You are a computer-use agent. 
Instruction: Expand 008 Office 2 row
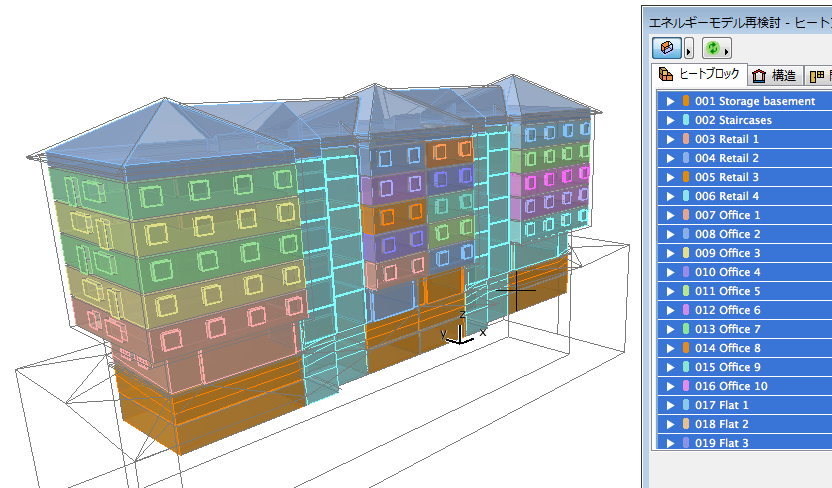point(670,234)
